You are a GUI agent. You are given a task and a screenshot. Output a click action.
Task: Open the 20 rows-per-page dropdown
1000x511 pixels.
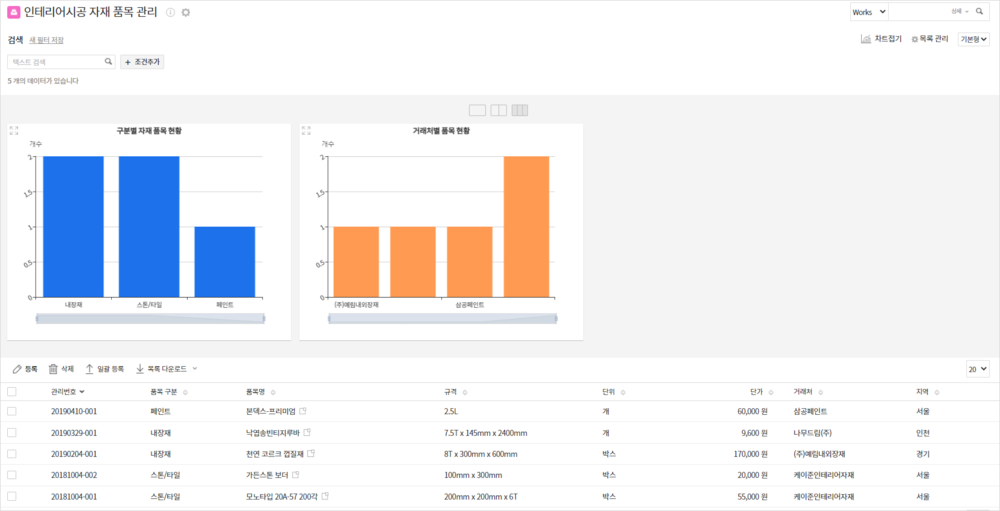pyautogui.click(x=978, y=369)
